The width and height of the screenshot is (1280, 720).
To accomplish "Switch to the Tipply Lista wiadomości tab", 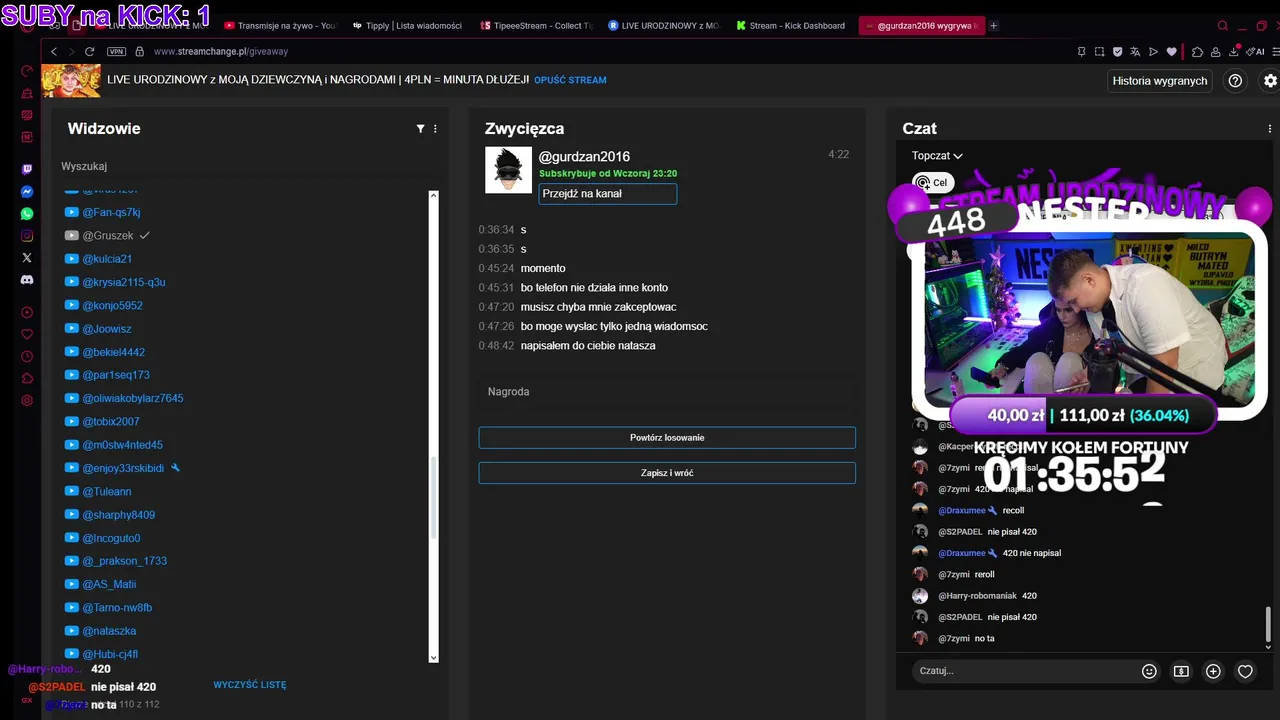I will coord(407,25).
